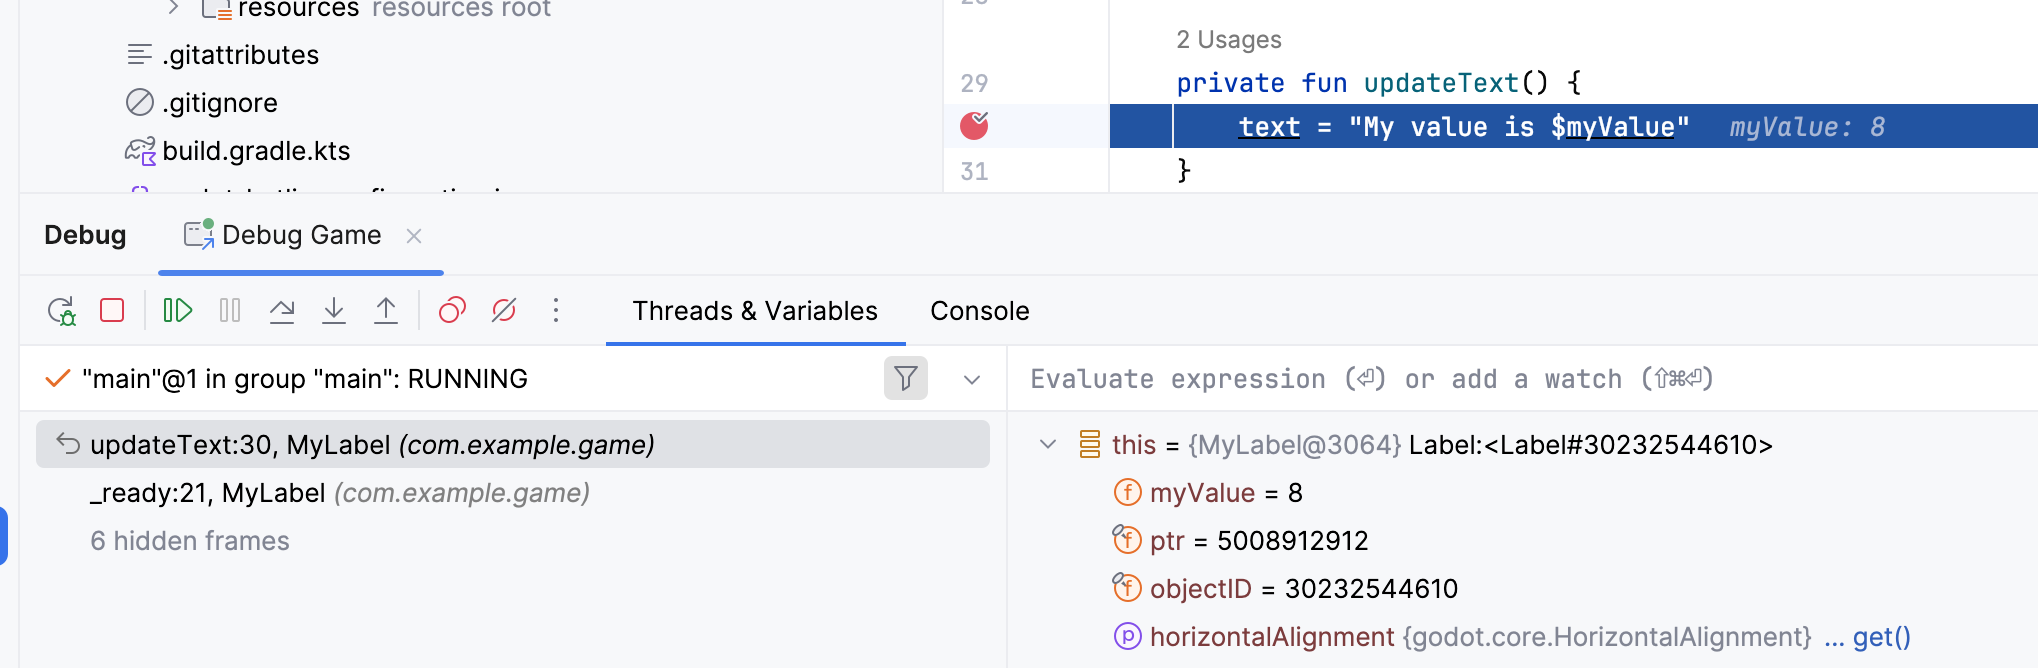The height and width of the screenshot is (668, 2038).
Task: Select the updateText:30 stack frame
Action: 513,444
